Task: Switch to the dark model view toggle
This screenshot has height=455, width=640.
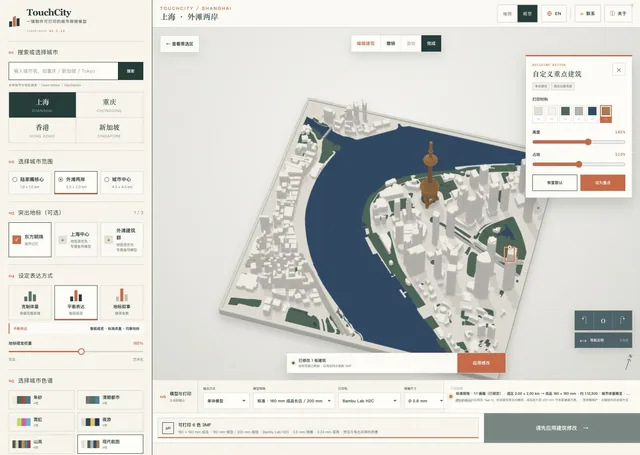Action: coord(527,13)
